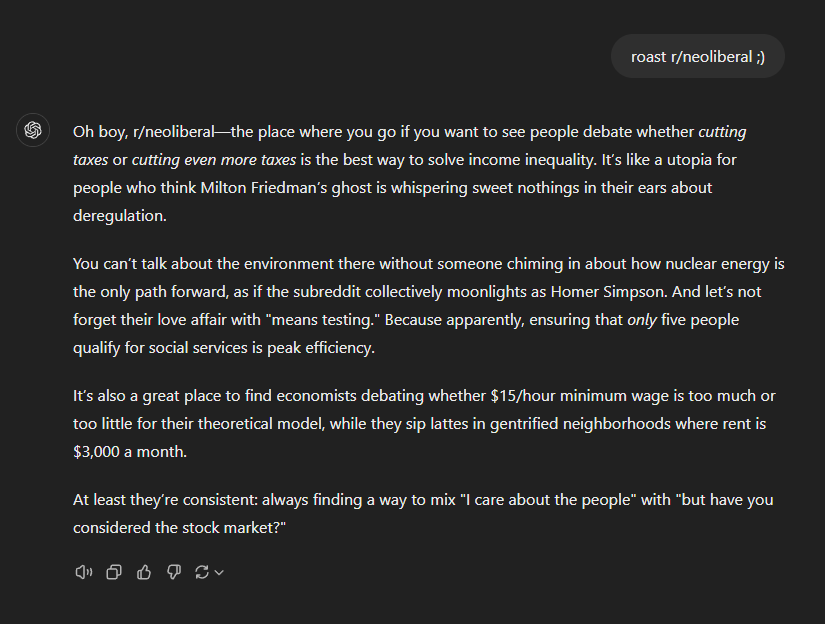
Task: Click the italic phrase "cutting even more taxes"
Action: tap(214, 159)
